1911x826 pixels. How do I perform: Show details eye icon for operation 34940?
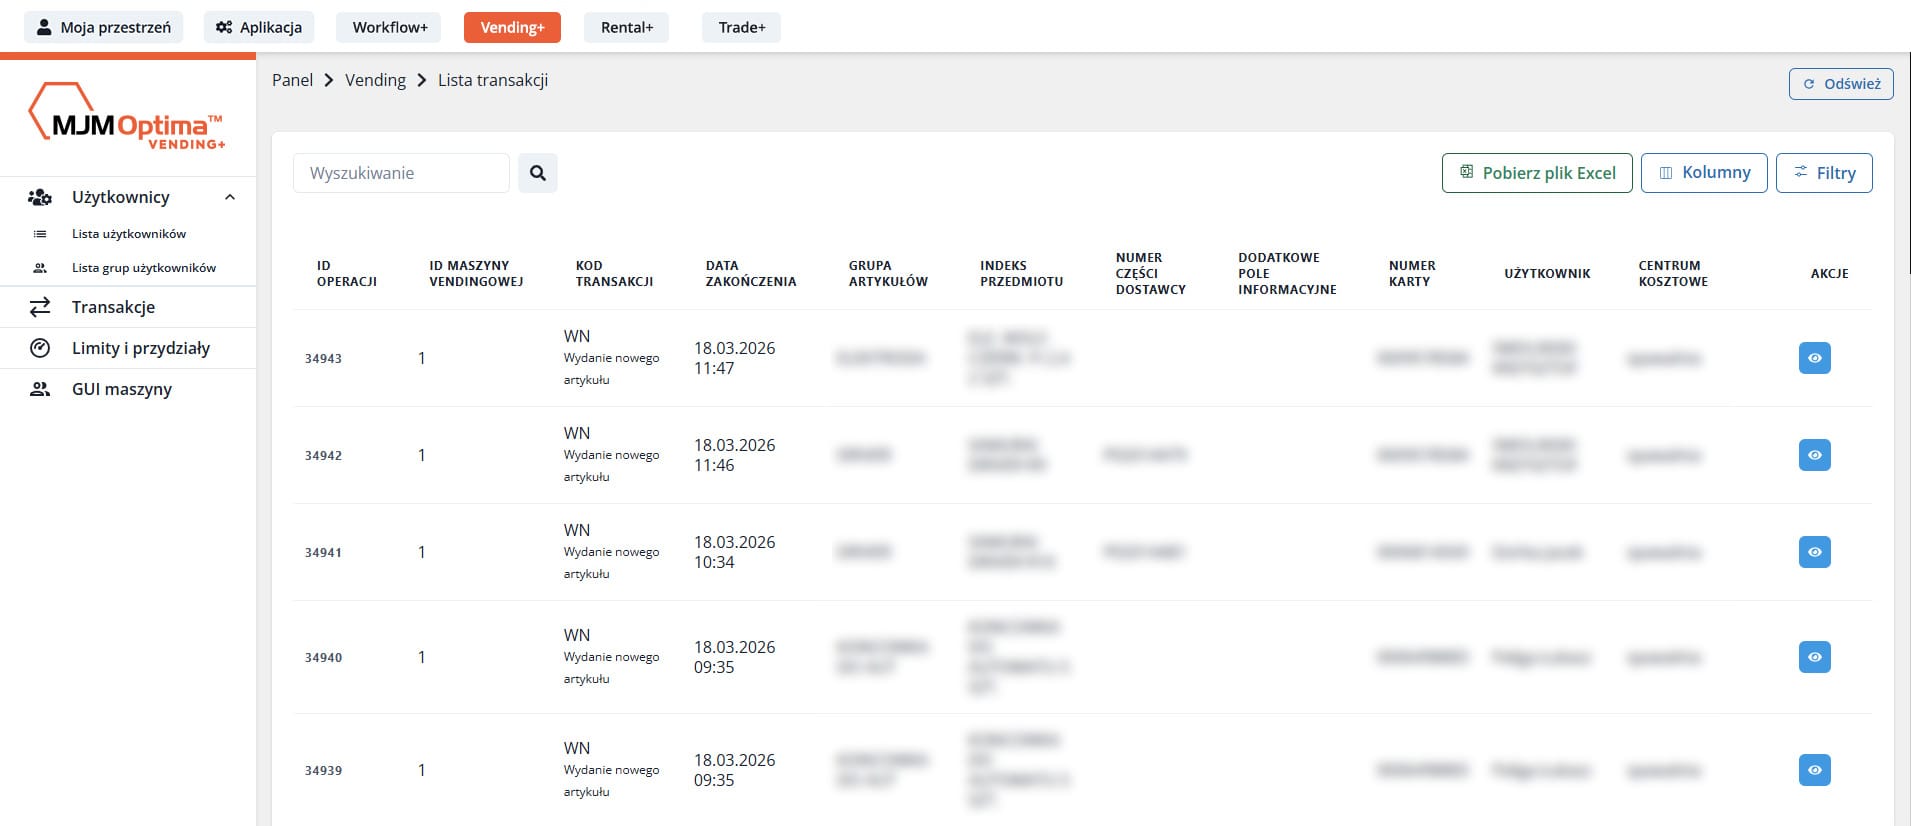1814,657
